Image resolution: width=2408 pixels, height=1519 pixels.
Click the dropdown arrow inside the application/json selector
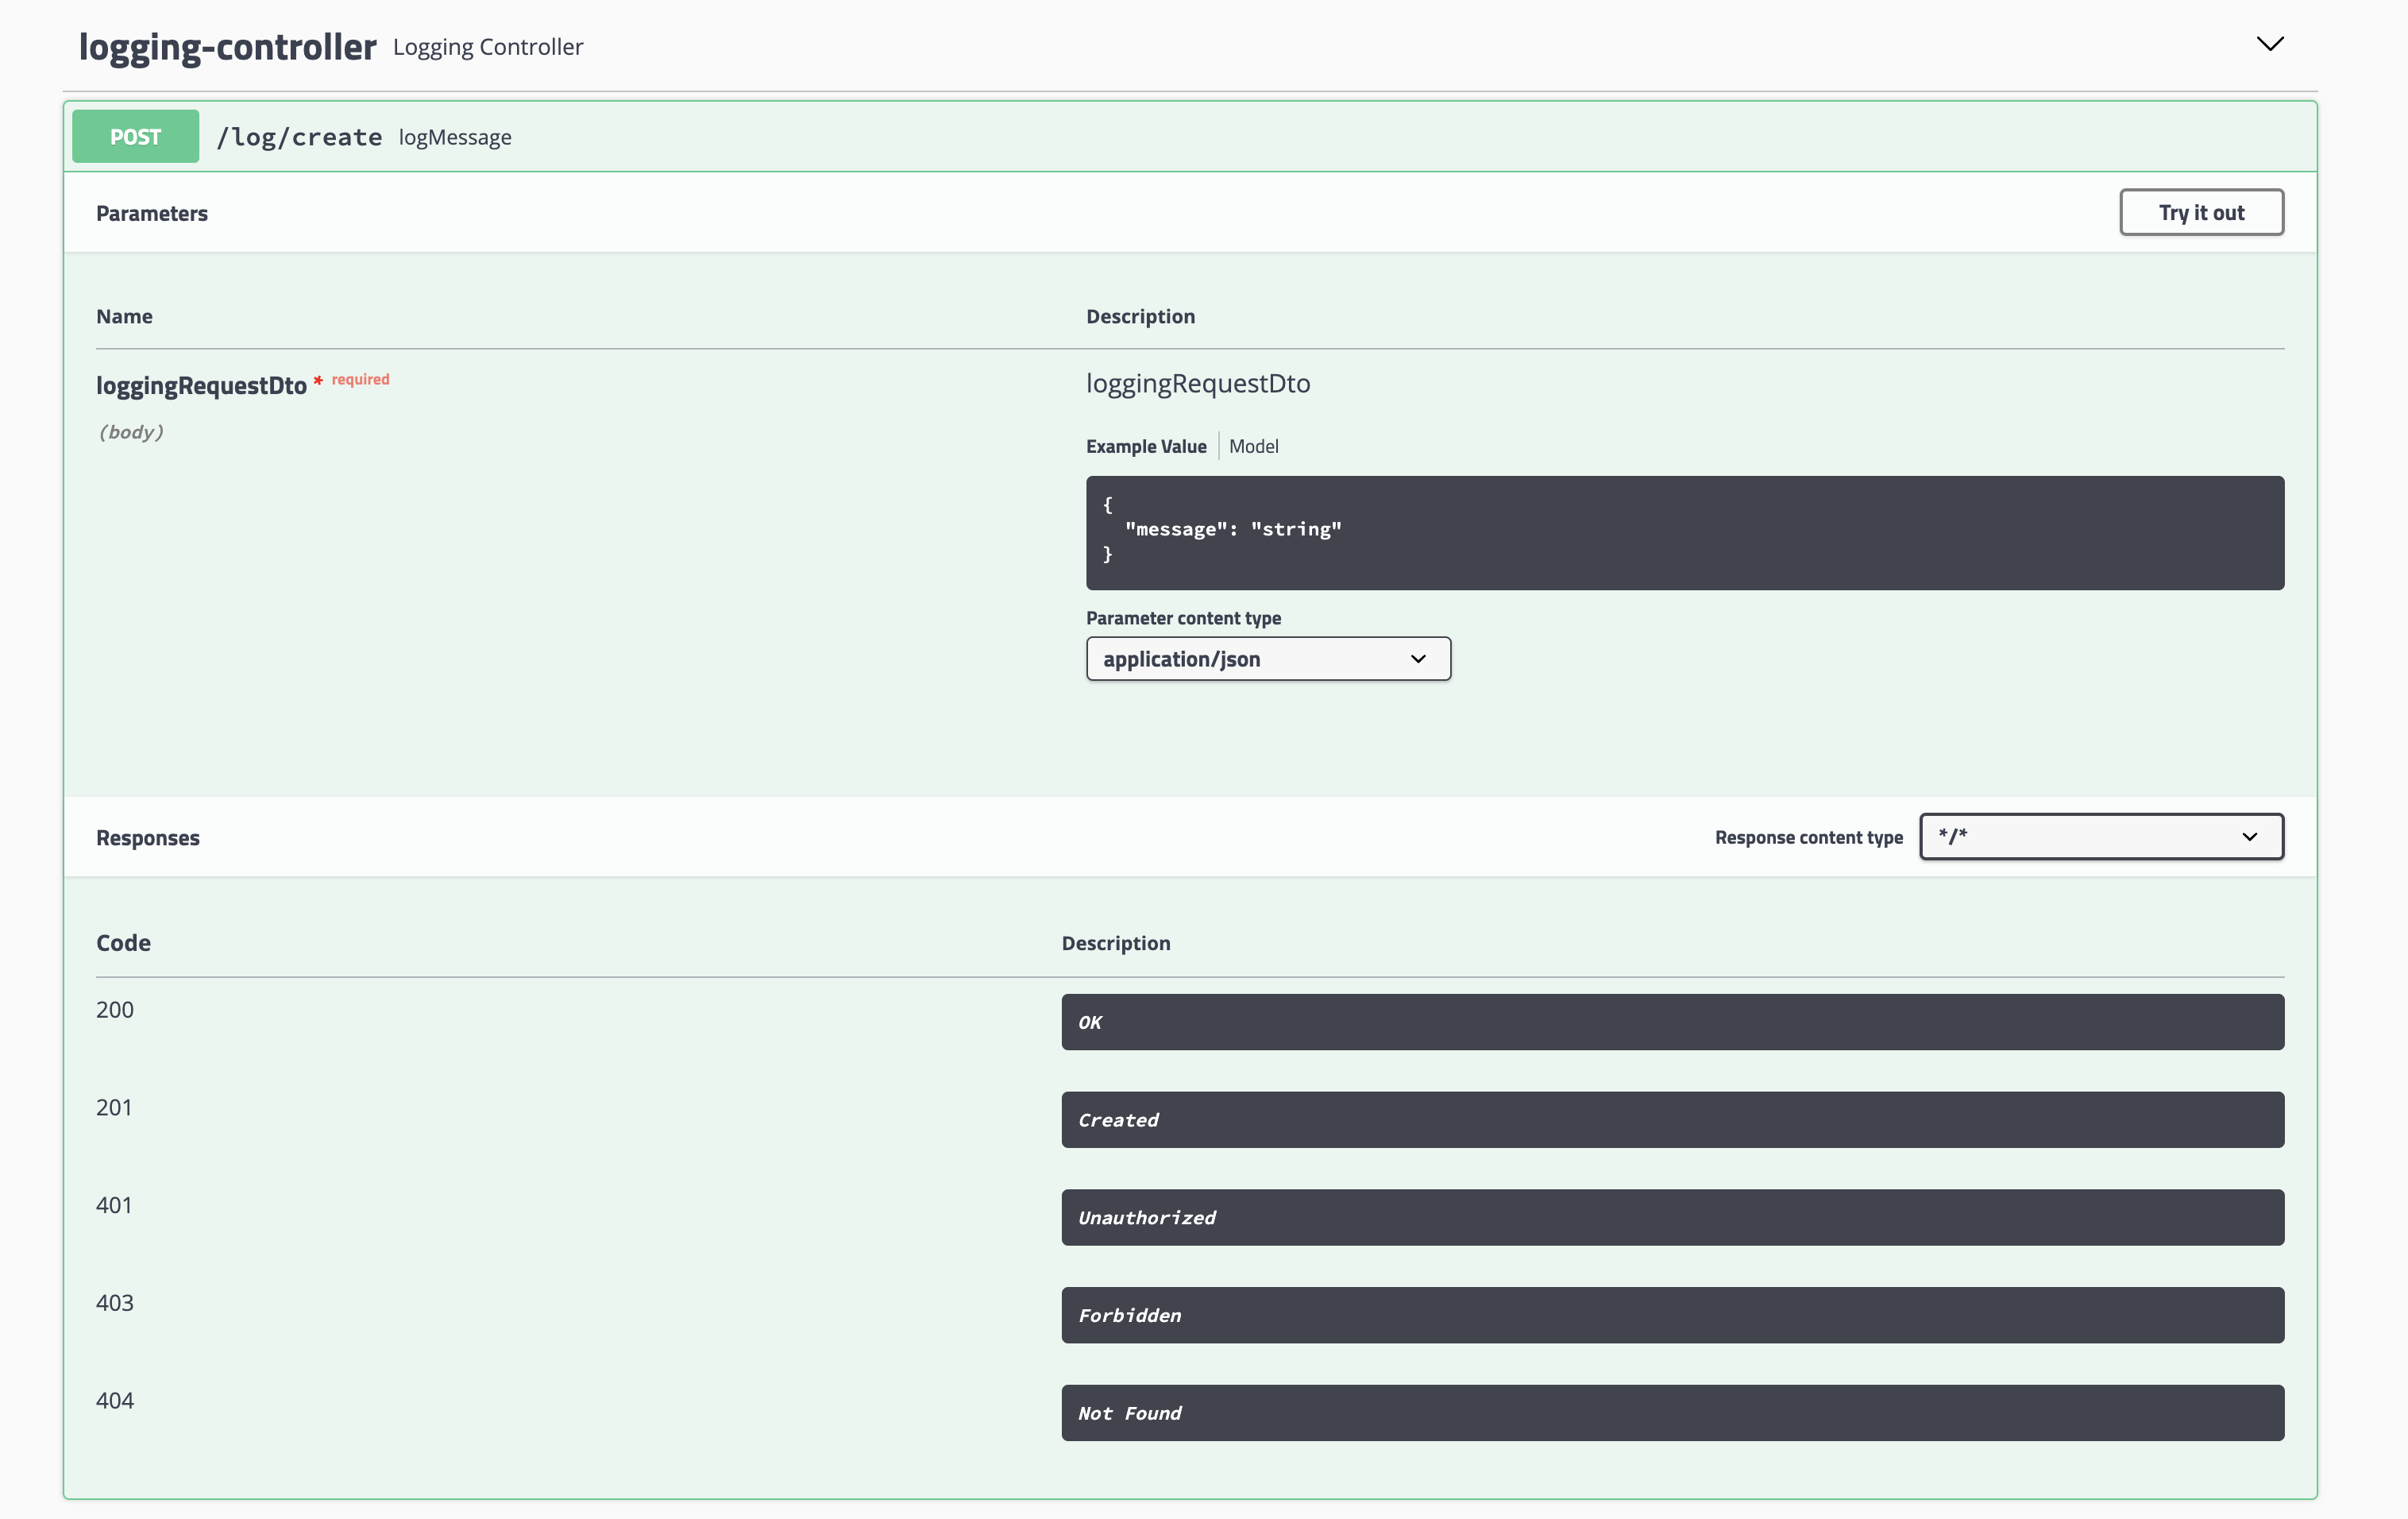click(1418, 659)
